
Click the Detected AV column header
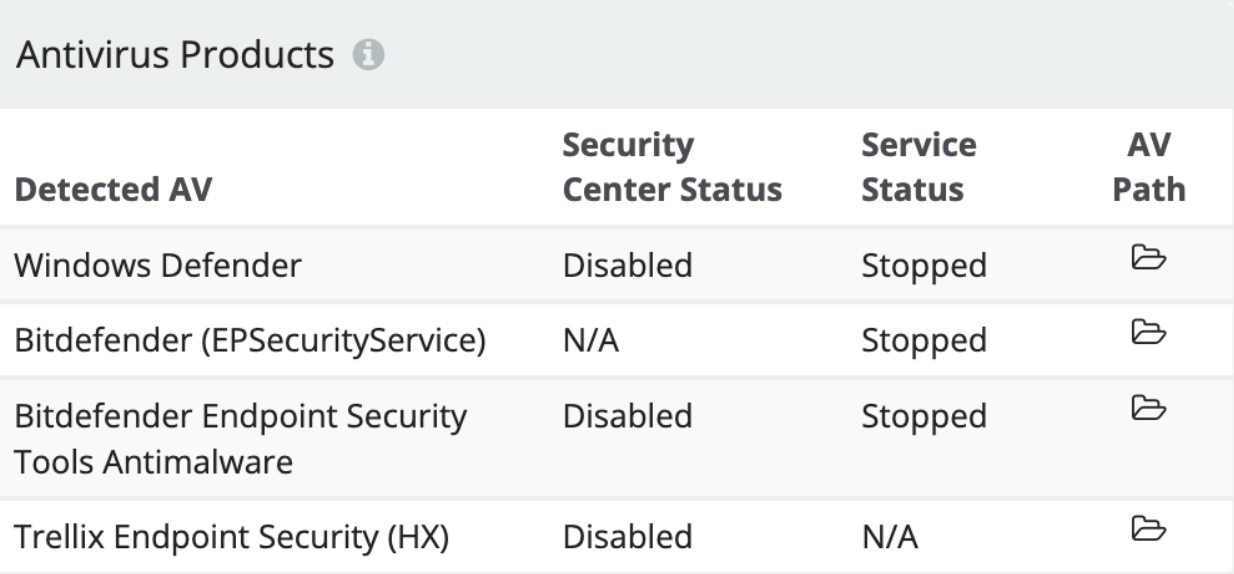click(x=114, y=190)
